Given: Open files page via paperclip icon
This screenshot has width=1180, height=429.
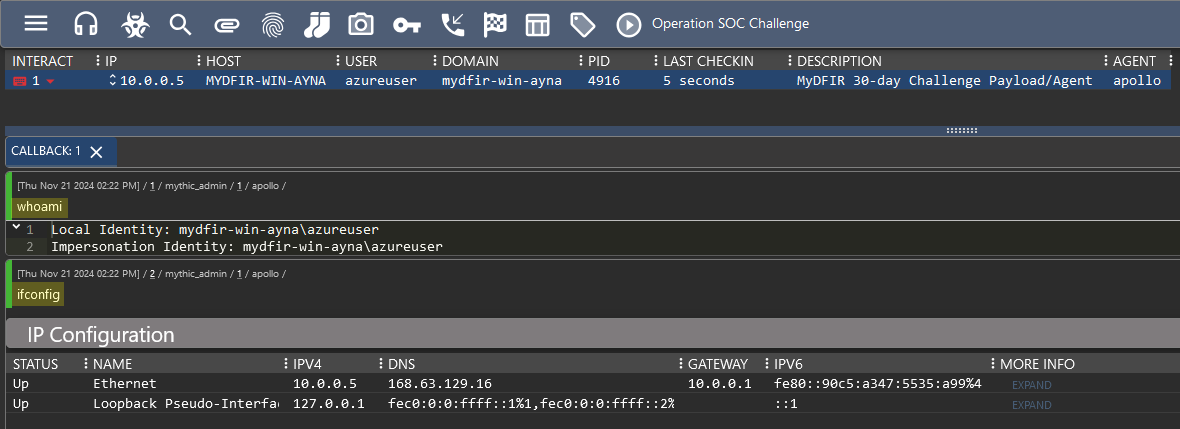Looking at the screenshot, I should point(226,25).
